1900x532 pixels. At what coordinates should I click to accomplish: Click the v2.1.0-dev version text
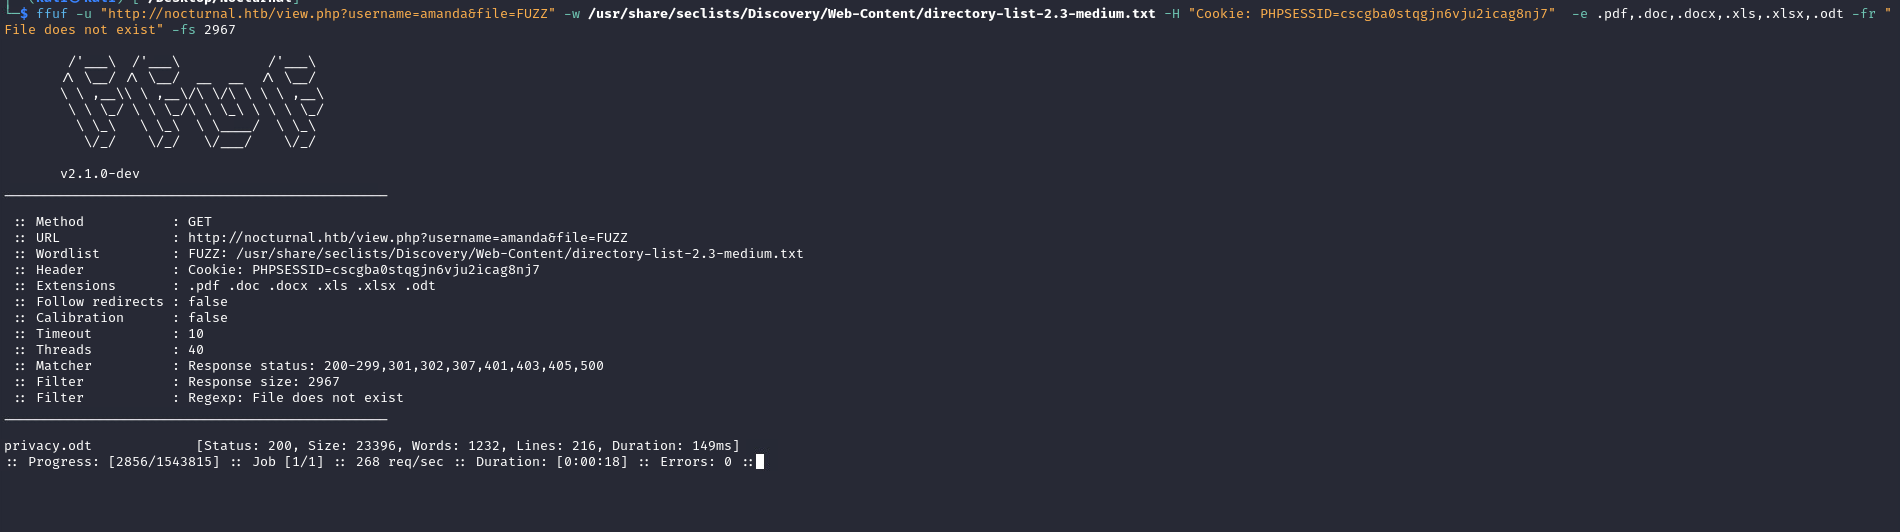tap(100, 174)
